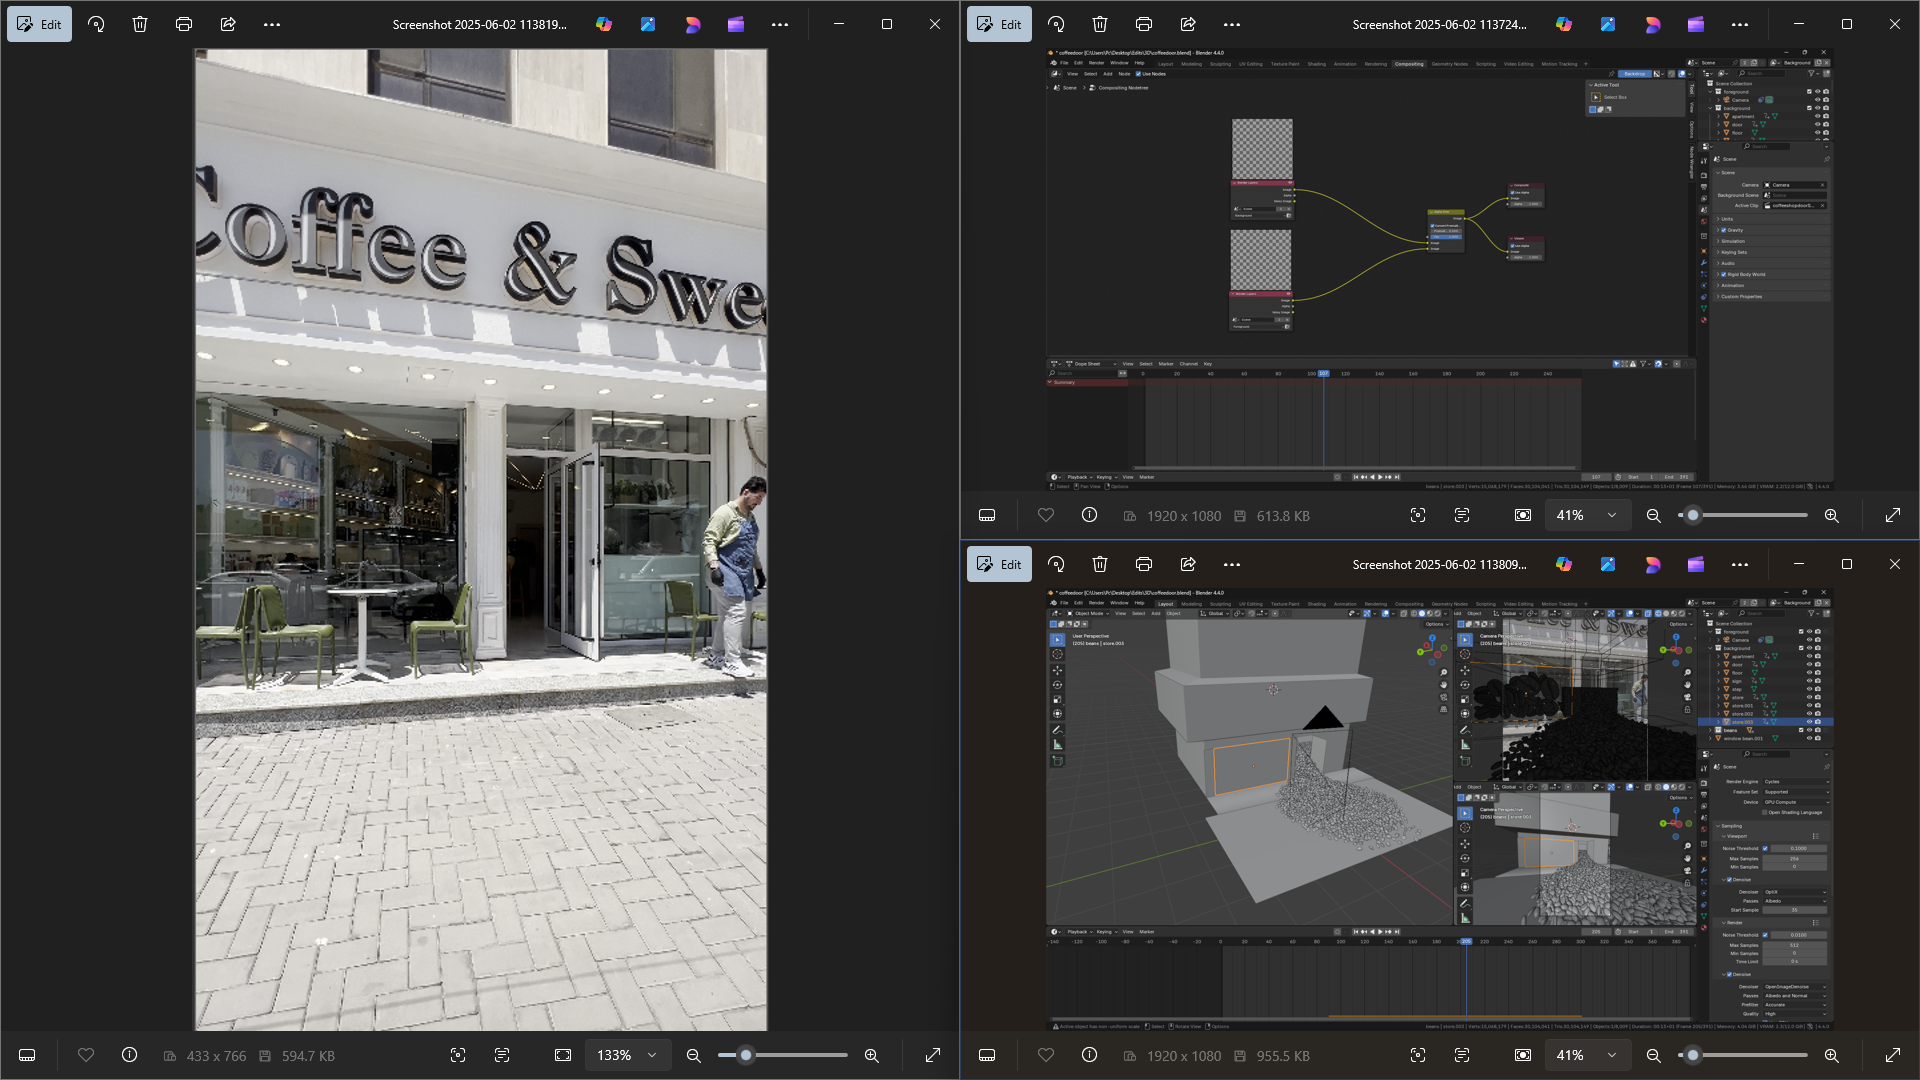Toggle filmstrip in the 113819 window
This screenshot has width=1920, height=1080.
click(27, 1055)
